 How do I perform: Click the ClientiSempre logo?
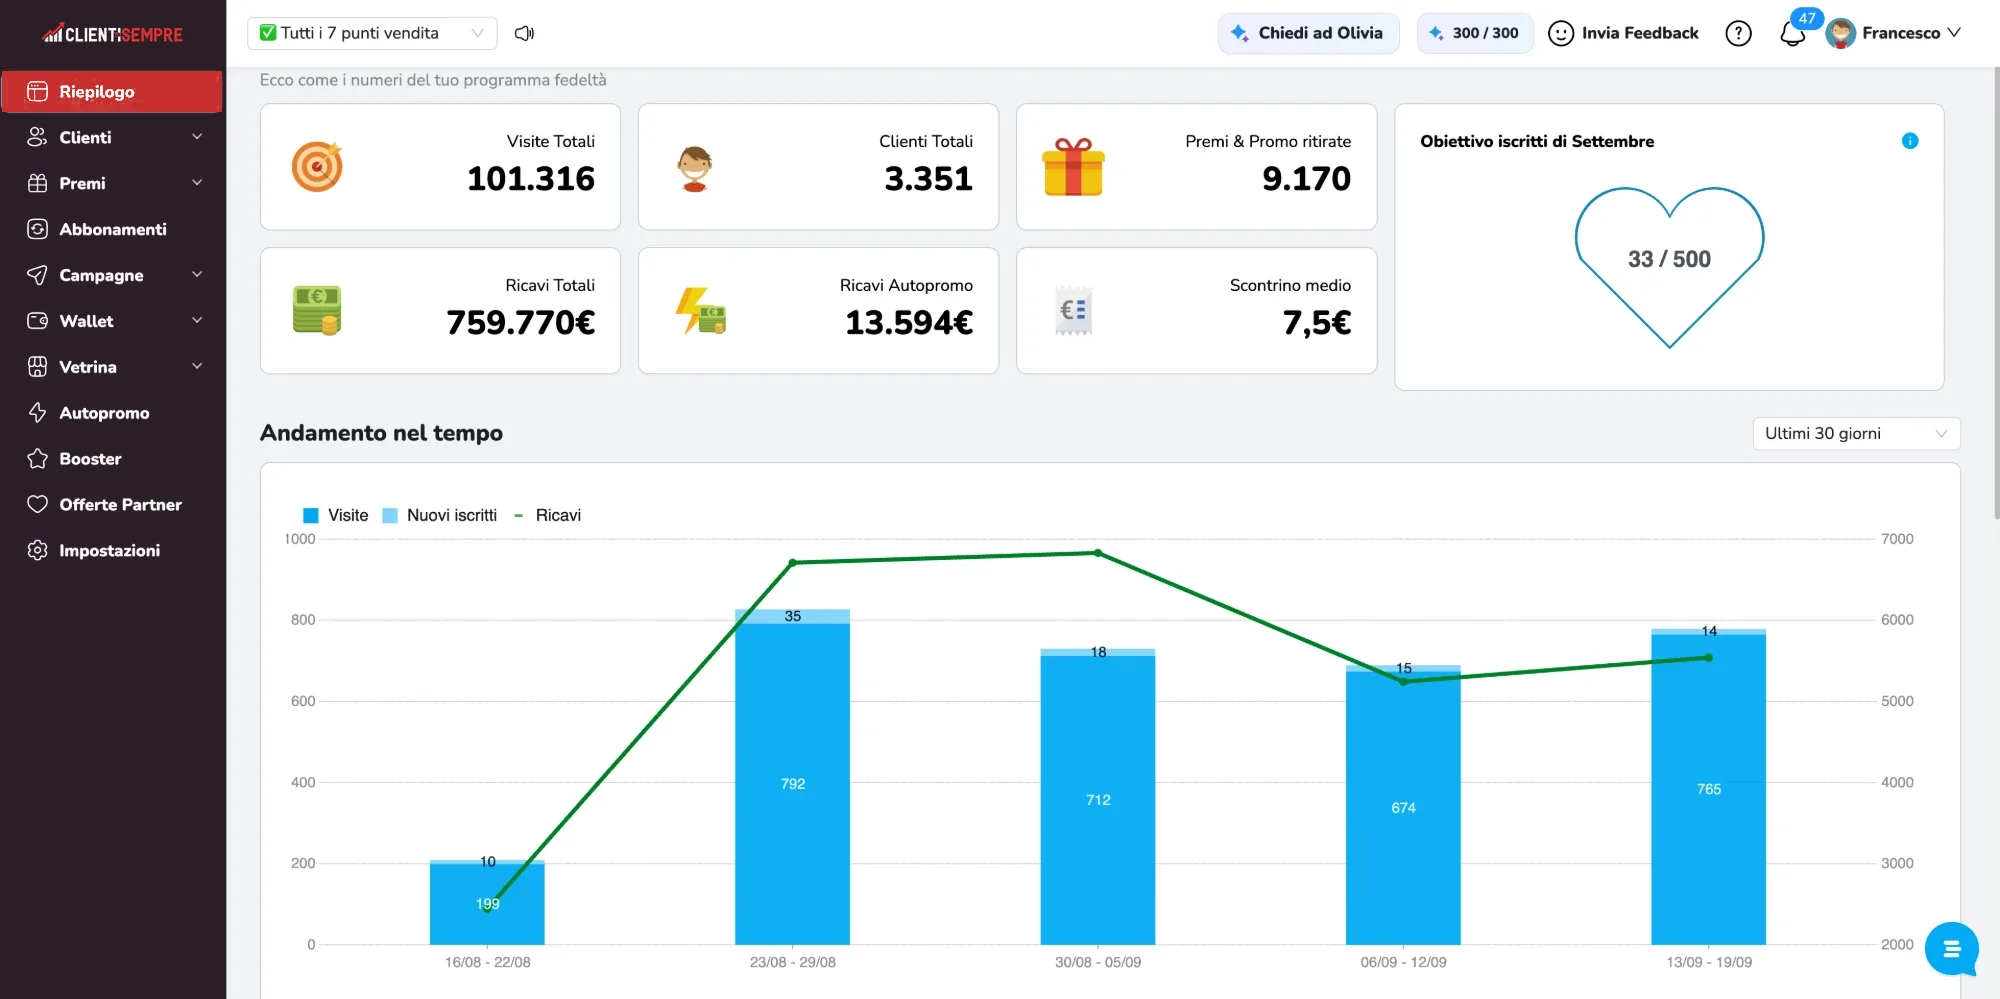[113, 34]
